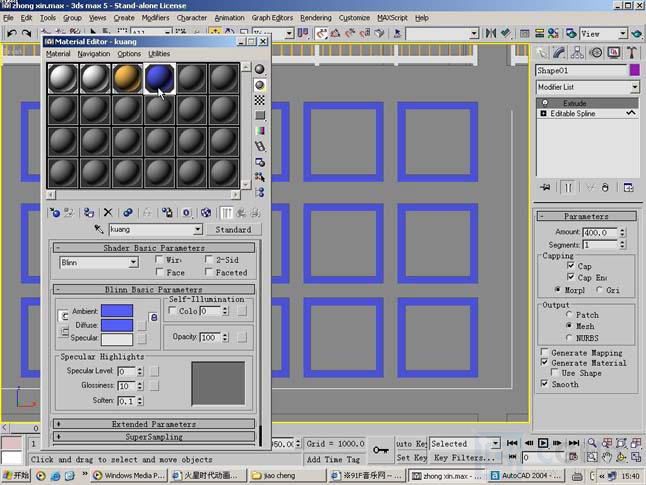Click the Key Filters button
This screenshot has height=485, width=646.
click(464, 458)
